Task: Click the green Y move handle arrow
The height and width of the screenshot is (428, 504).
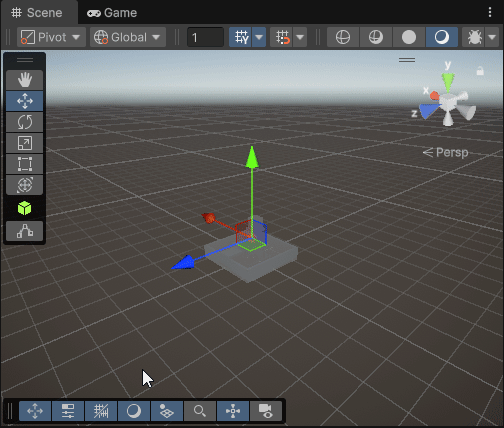Action: (252, 157)
